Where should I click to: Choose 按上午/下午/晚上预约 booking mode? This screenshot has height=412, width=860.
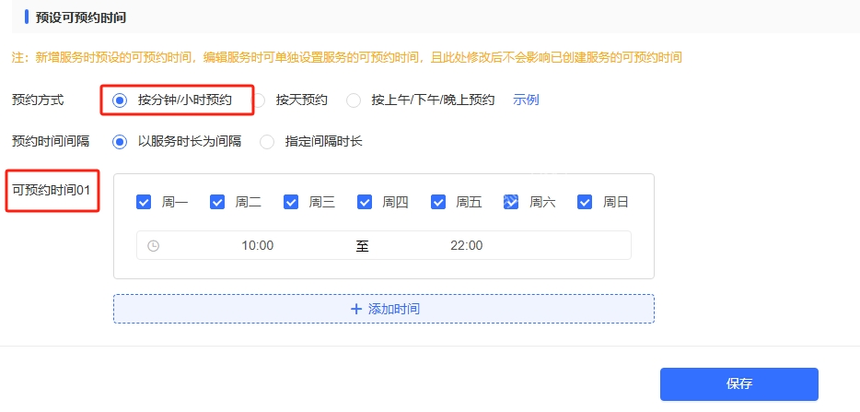353,100
